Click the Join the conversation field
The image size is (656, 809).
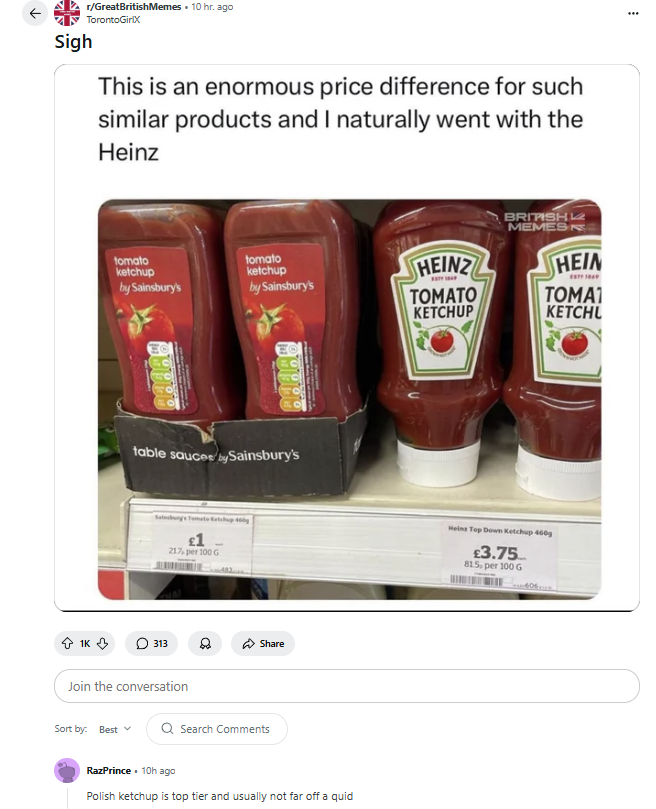(x=346, y=686)
